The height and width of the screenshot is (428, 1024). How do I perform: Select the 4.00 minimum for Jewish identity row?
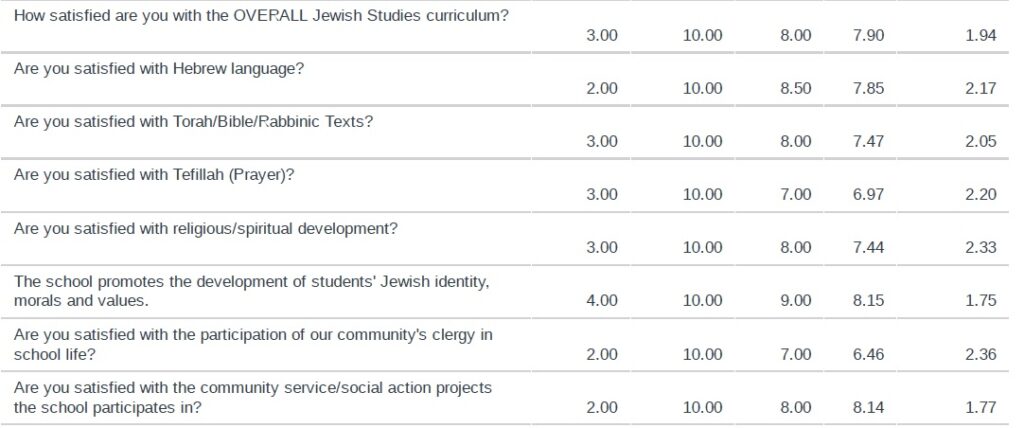click(601, 301)
